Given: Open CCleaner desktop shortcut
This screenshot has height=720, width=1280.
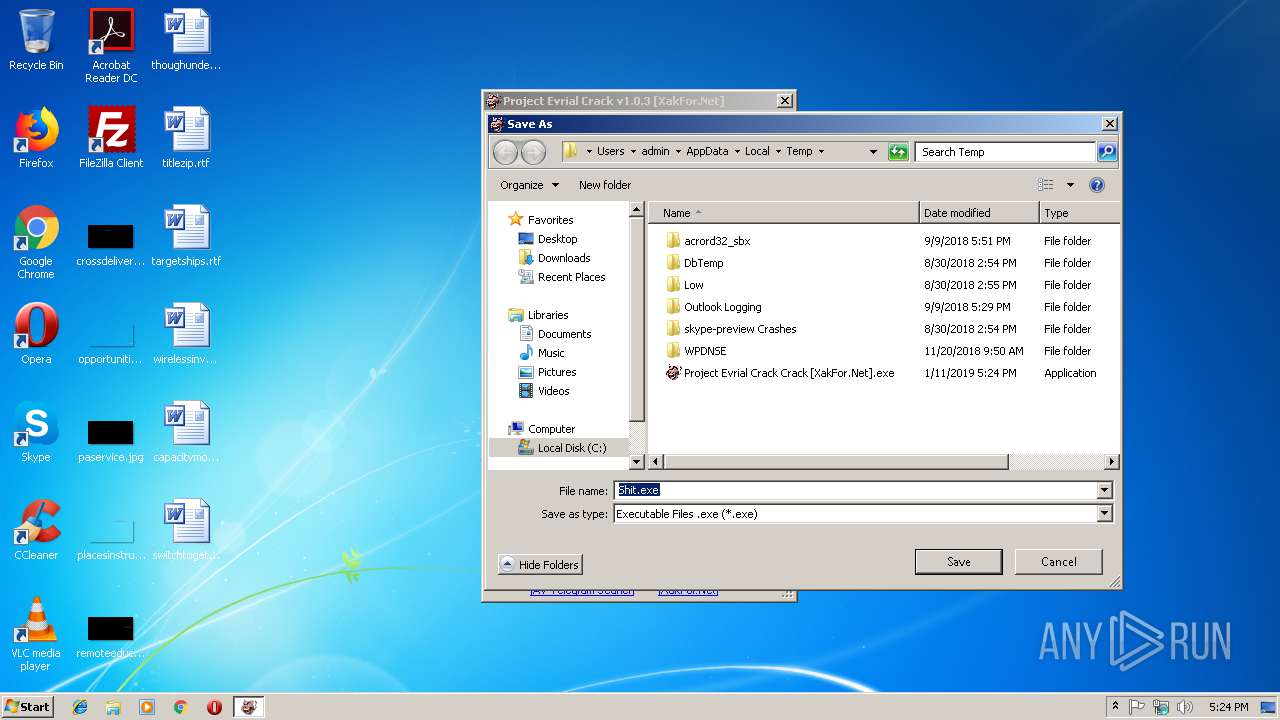Looking at the screenshot, I should [x=36, y=530].
